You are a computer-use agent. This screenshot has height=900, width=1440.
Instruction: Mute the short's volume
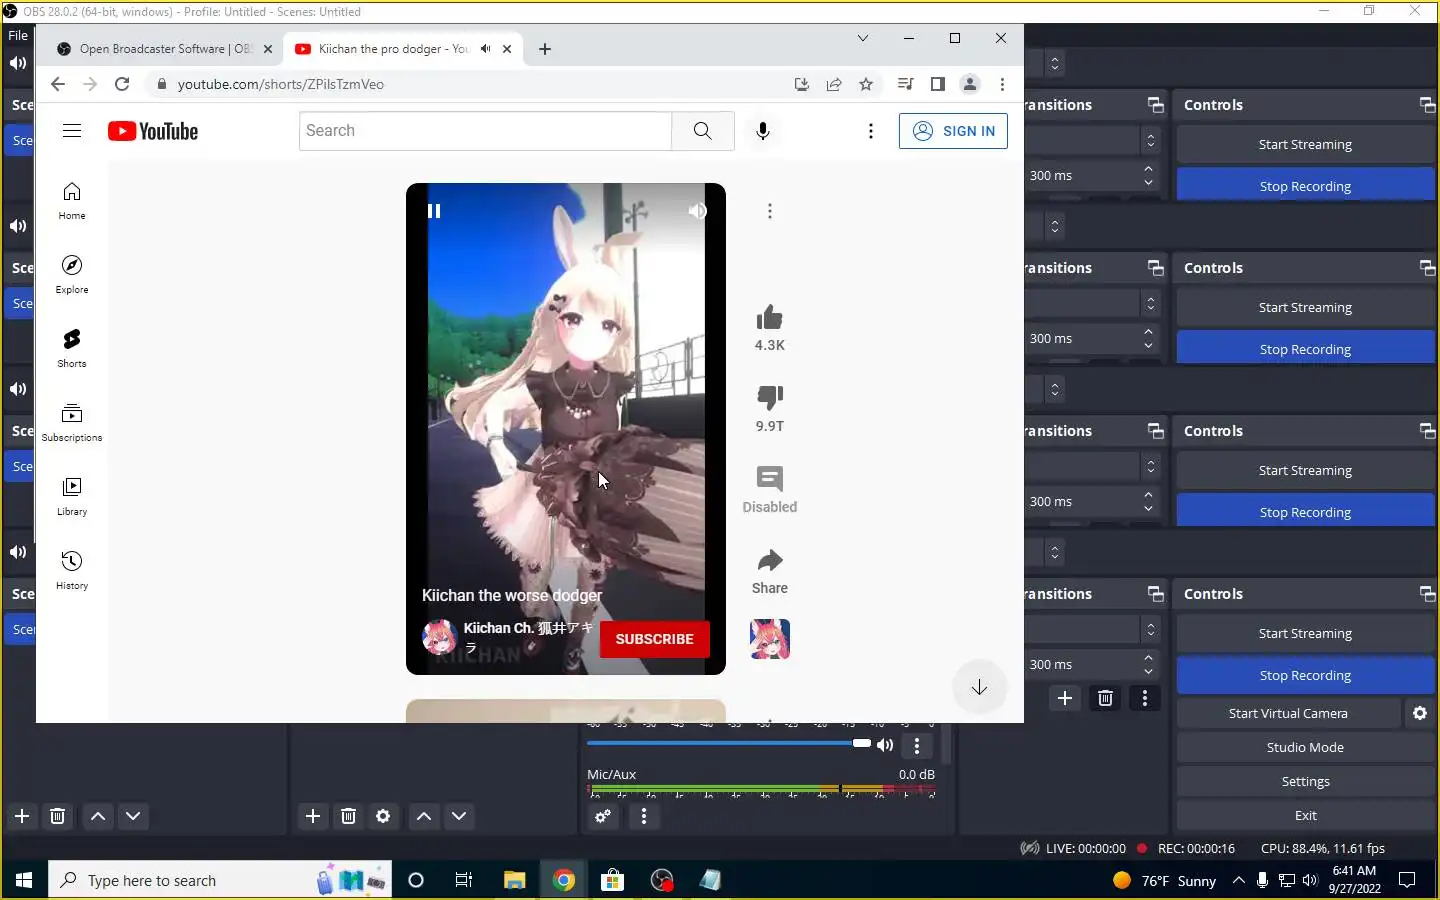coord(697,211)
